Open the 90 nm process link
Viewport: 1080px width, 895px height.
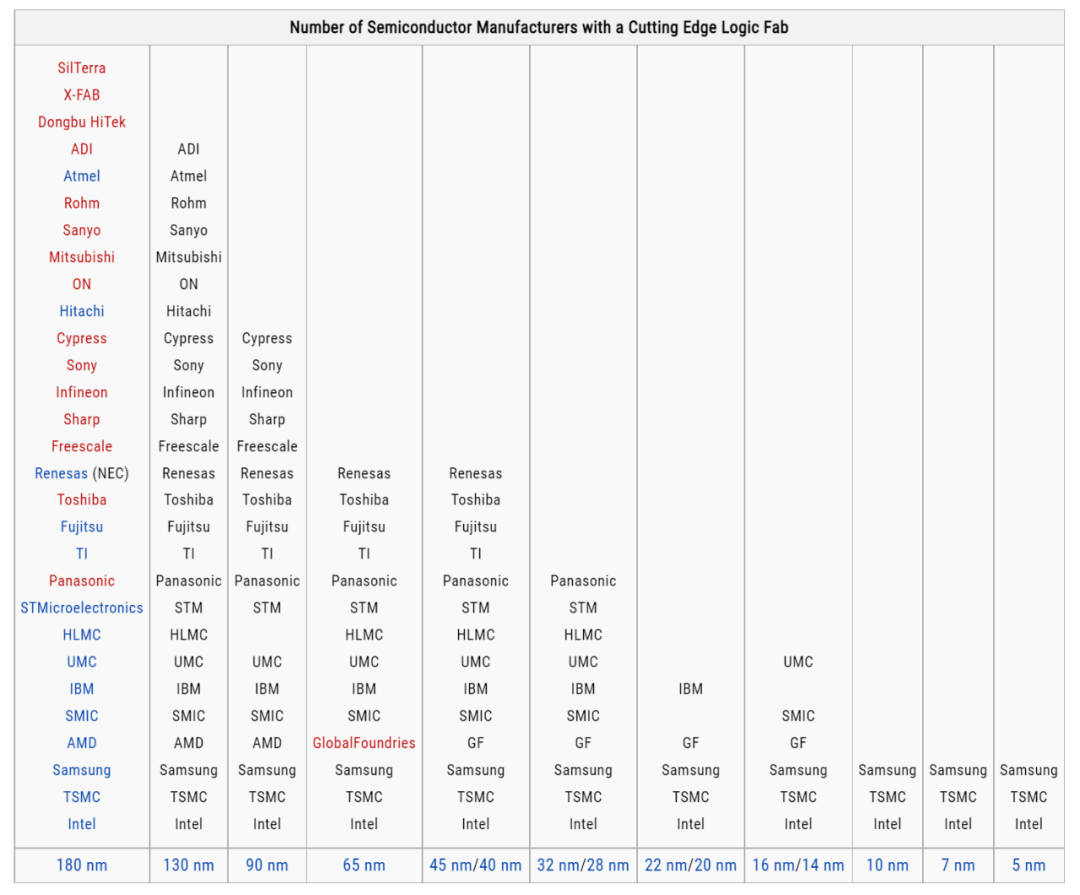coord(267,865)
